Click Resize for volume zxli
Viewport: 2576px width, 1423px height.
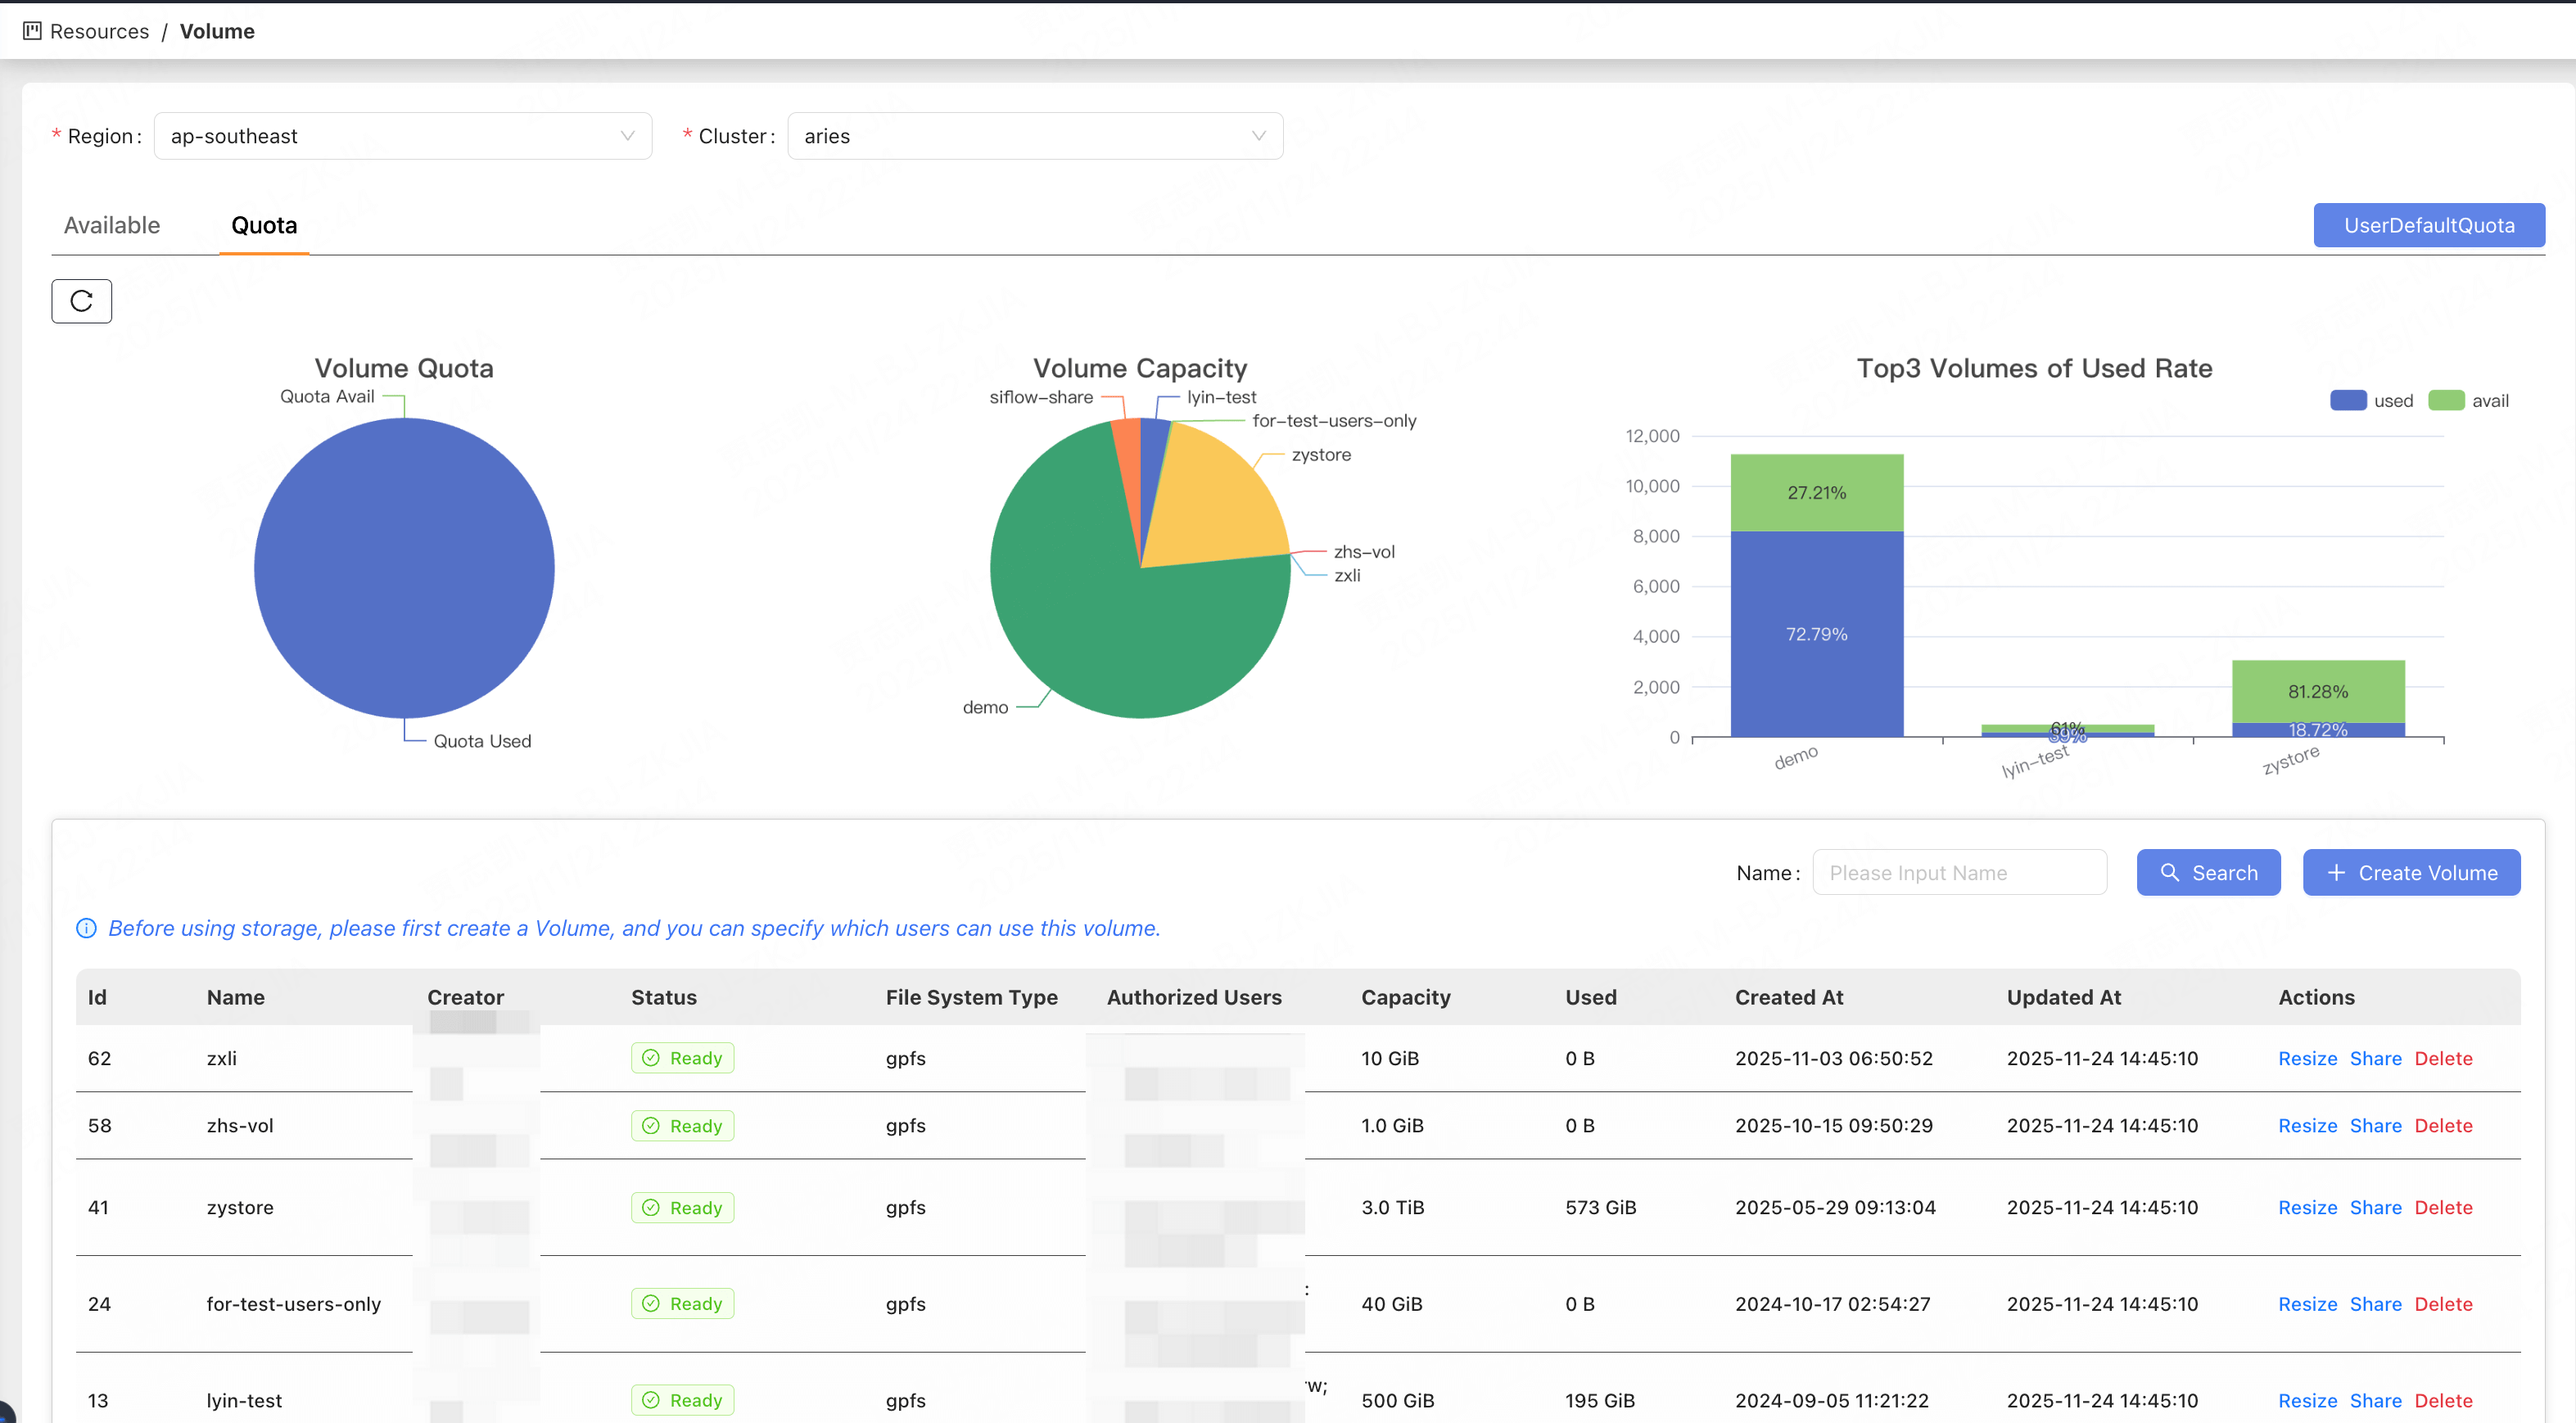(2307, 1058)
